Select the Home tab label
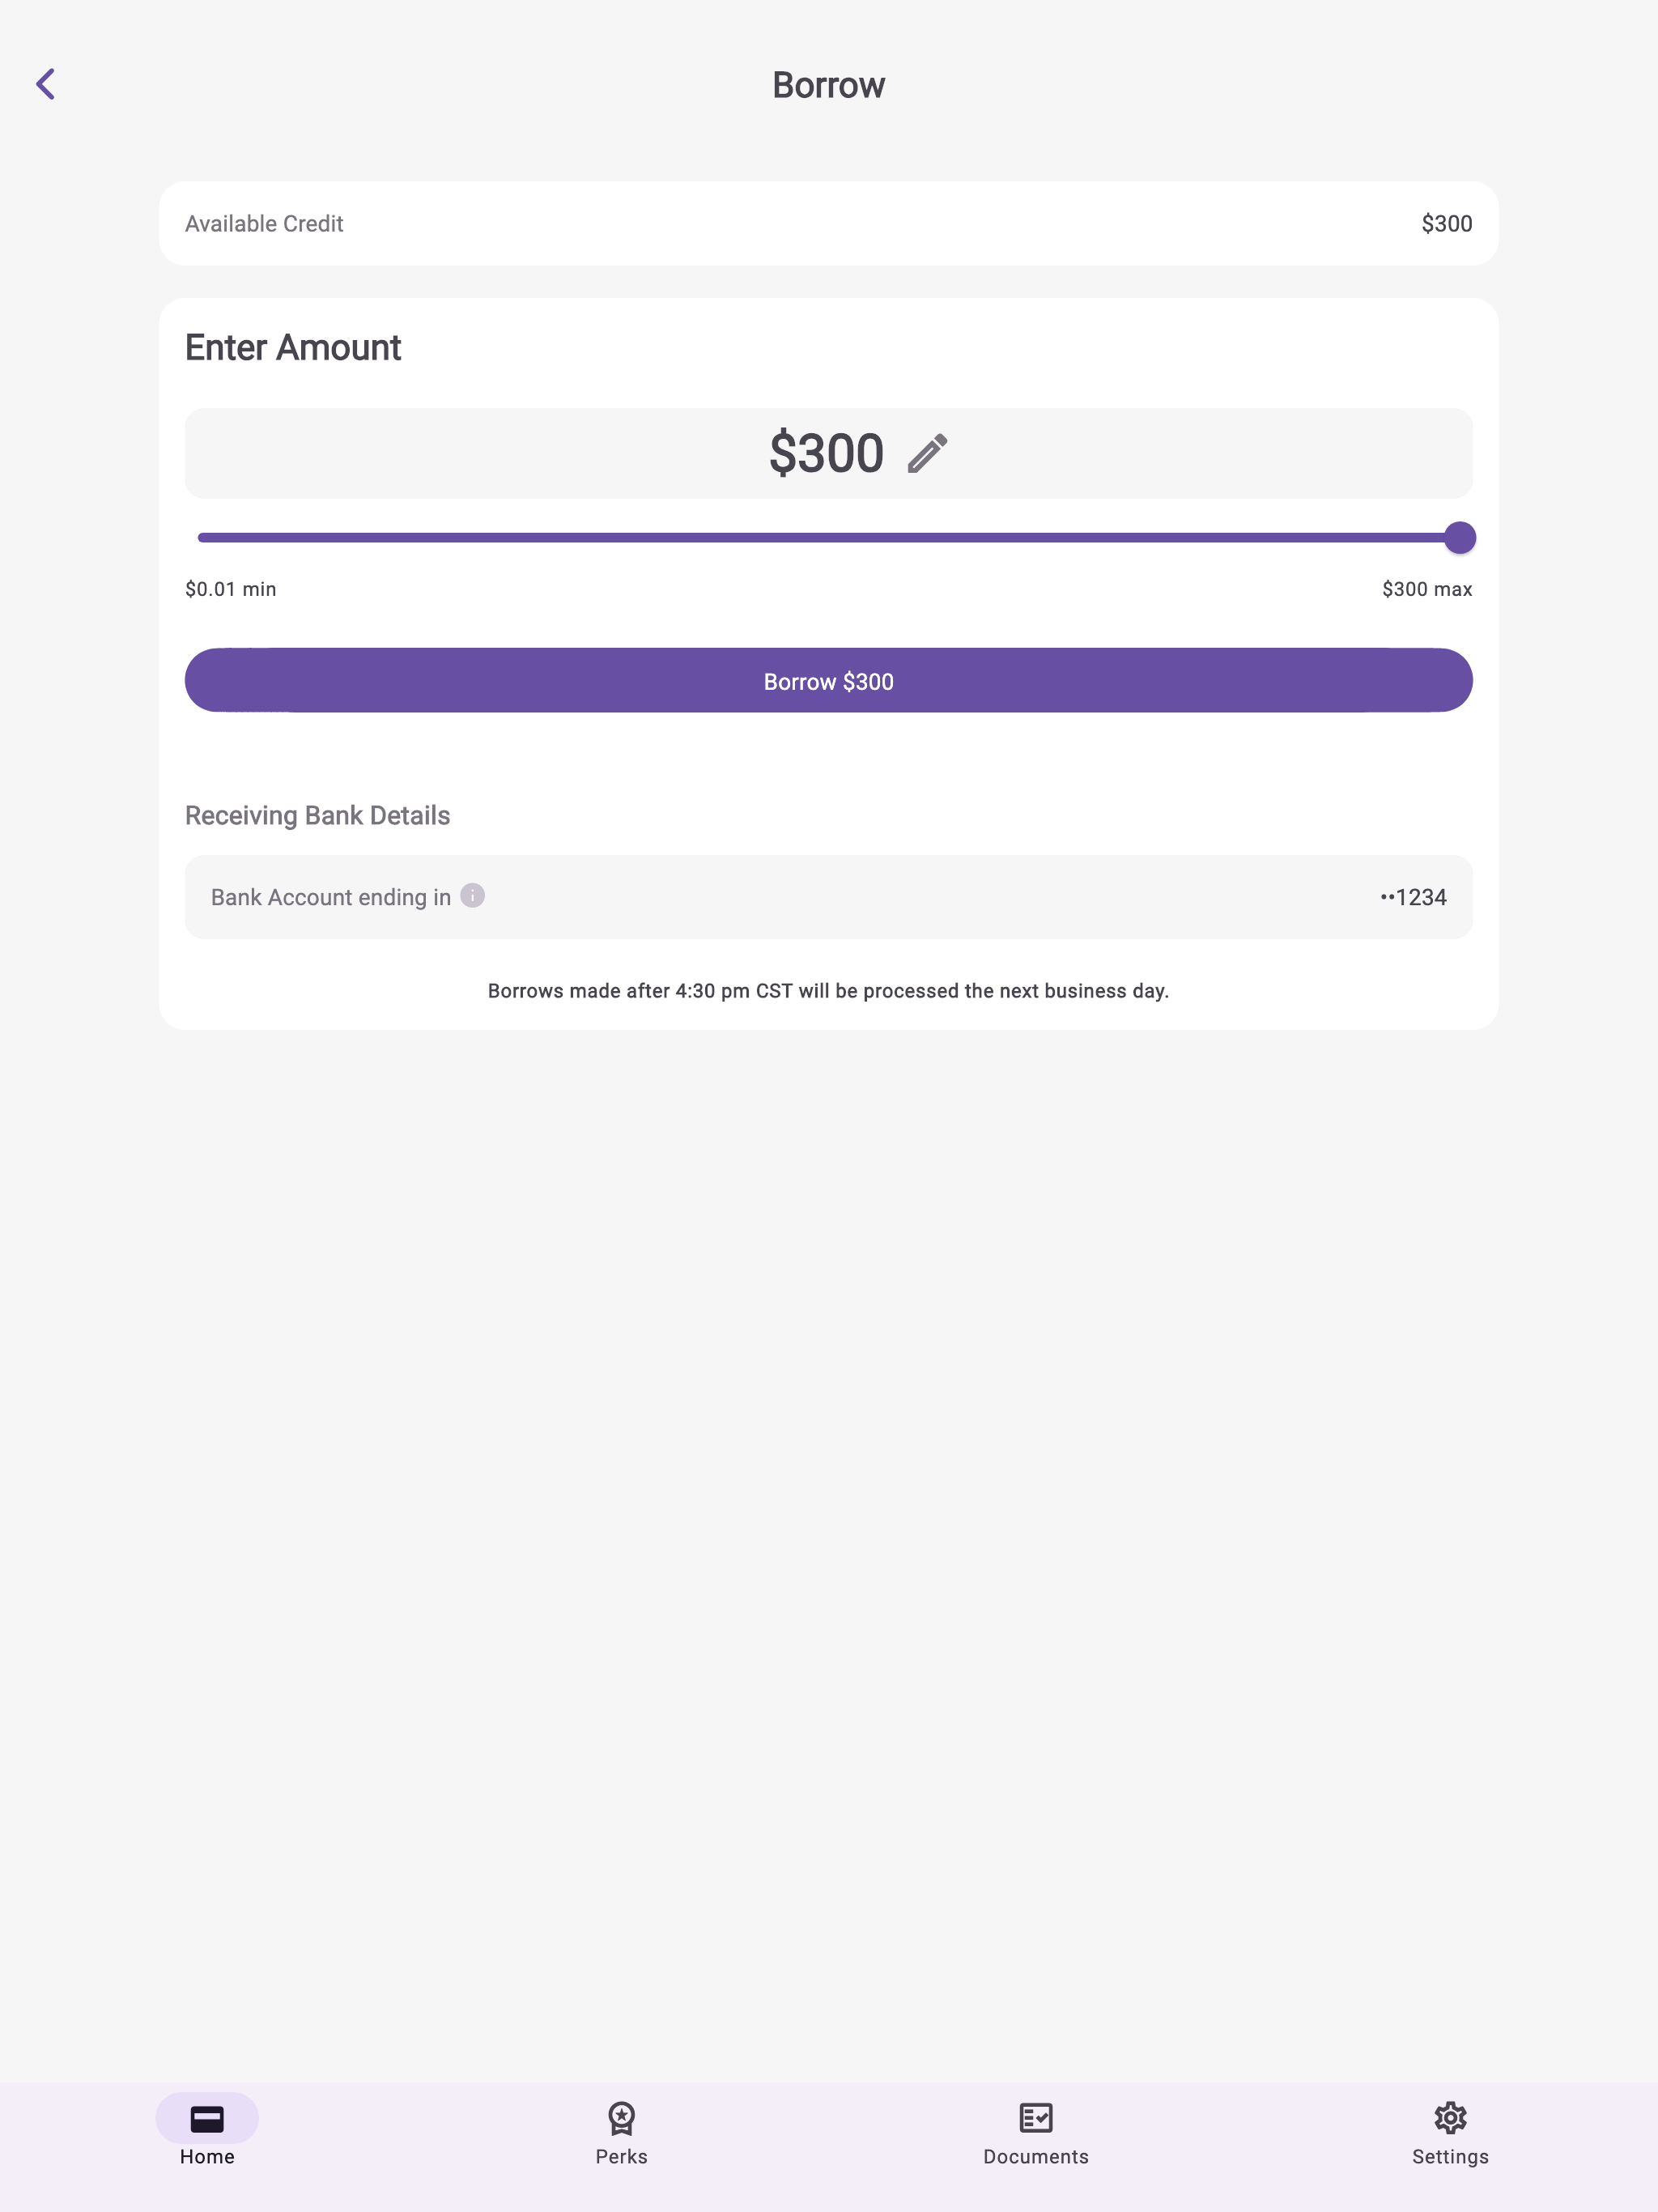Viewport: 1658px width, 2212px height. pyautogui.click(x=207, y=2156)
